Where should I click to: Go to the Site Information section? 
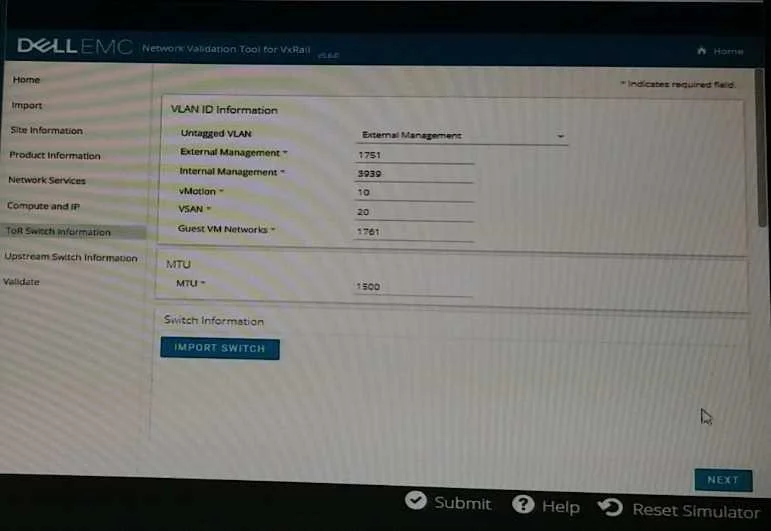pos(47,130)
